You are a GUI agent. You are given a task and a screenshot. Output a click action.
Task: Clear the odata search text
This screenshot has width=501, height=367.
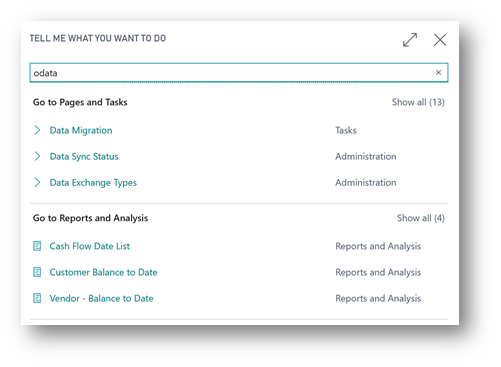438,72
